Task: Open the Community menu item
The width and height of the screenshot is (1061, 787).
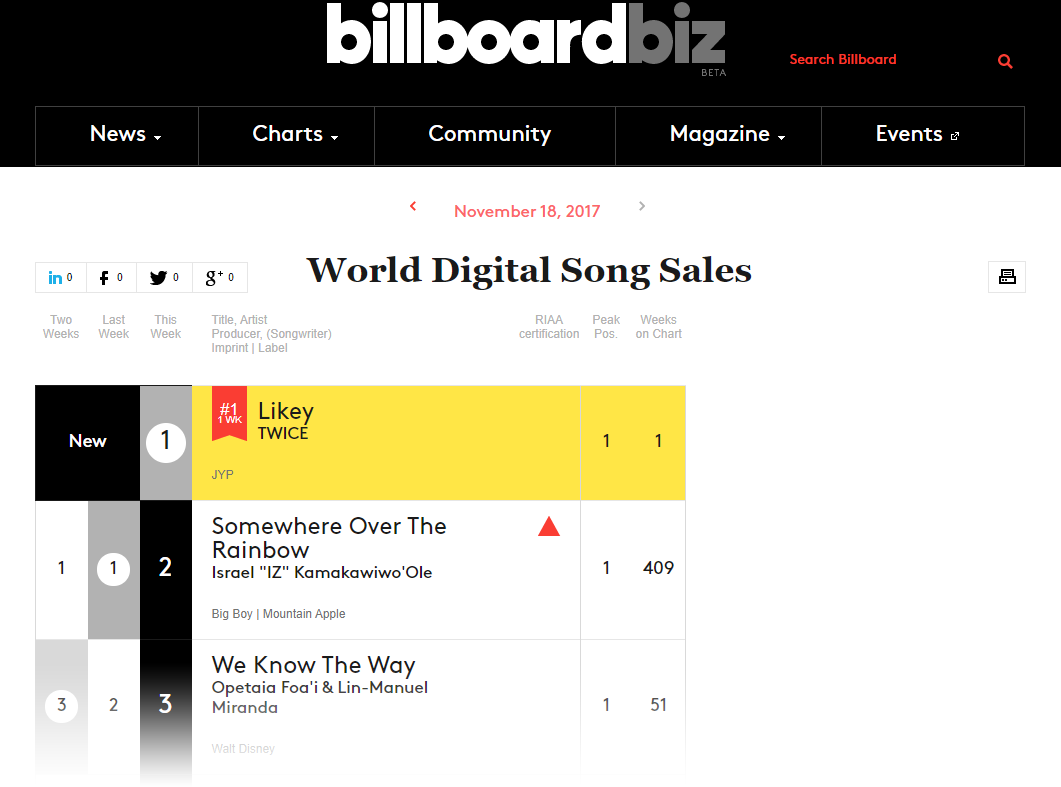Action: [490, 135]
